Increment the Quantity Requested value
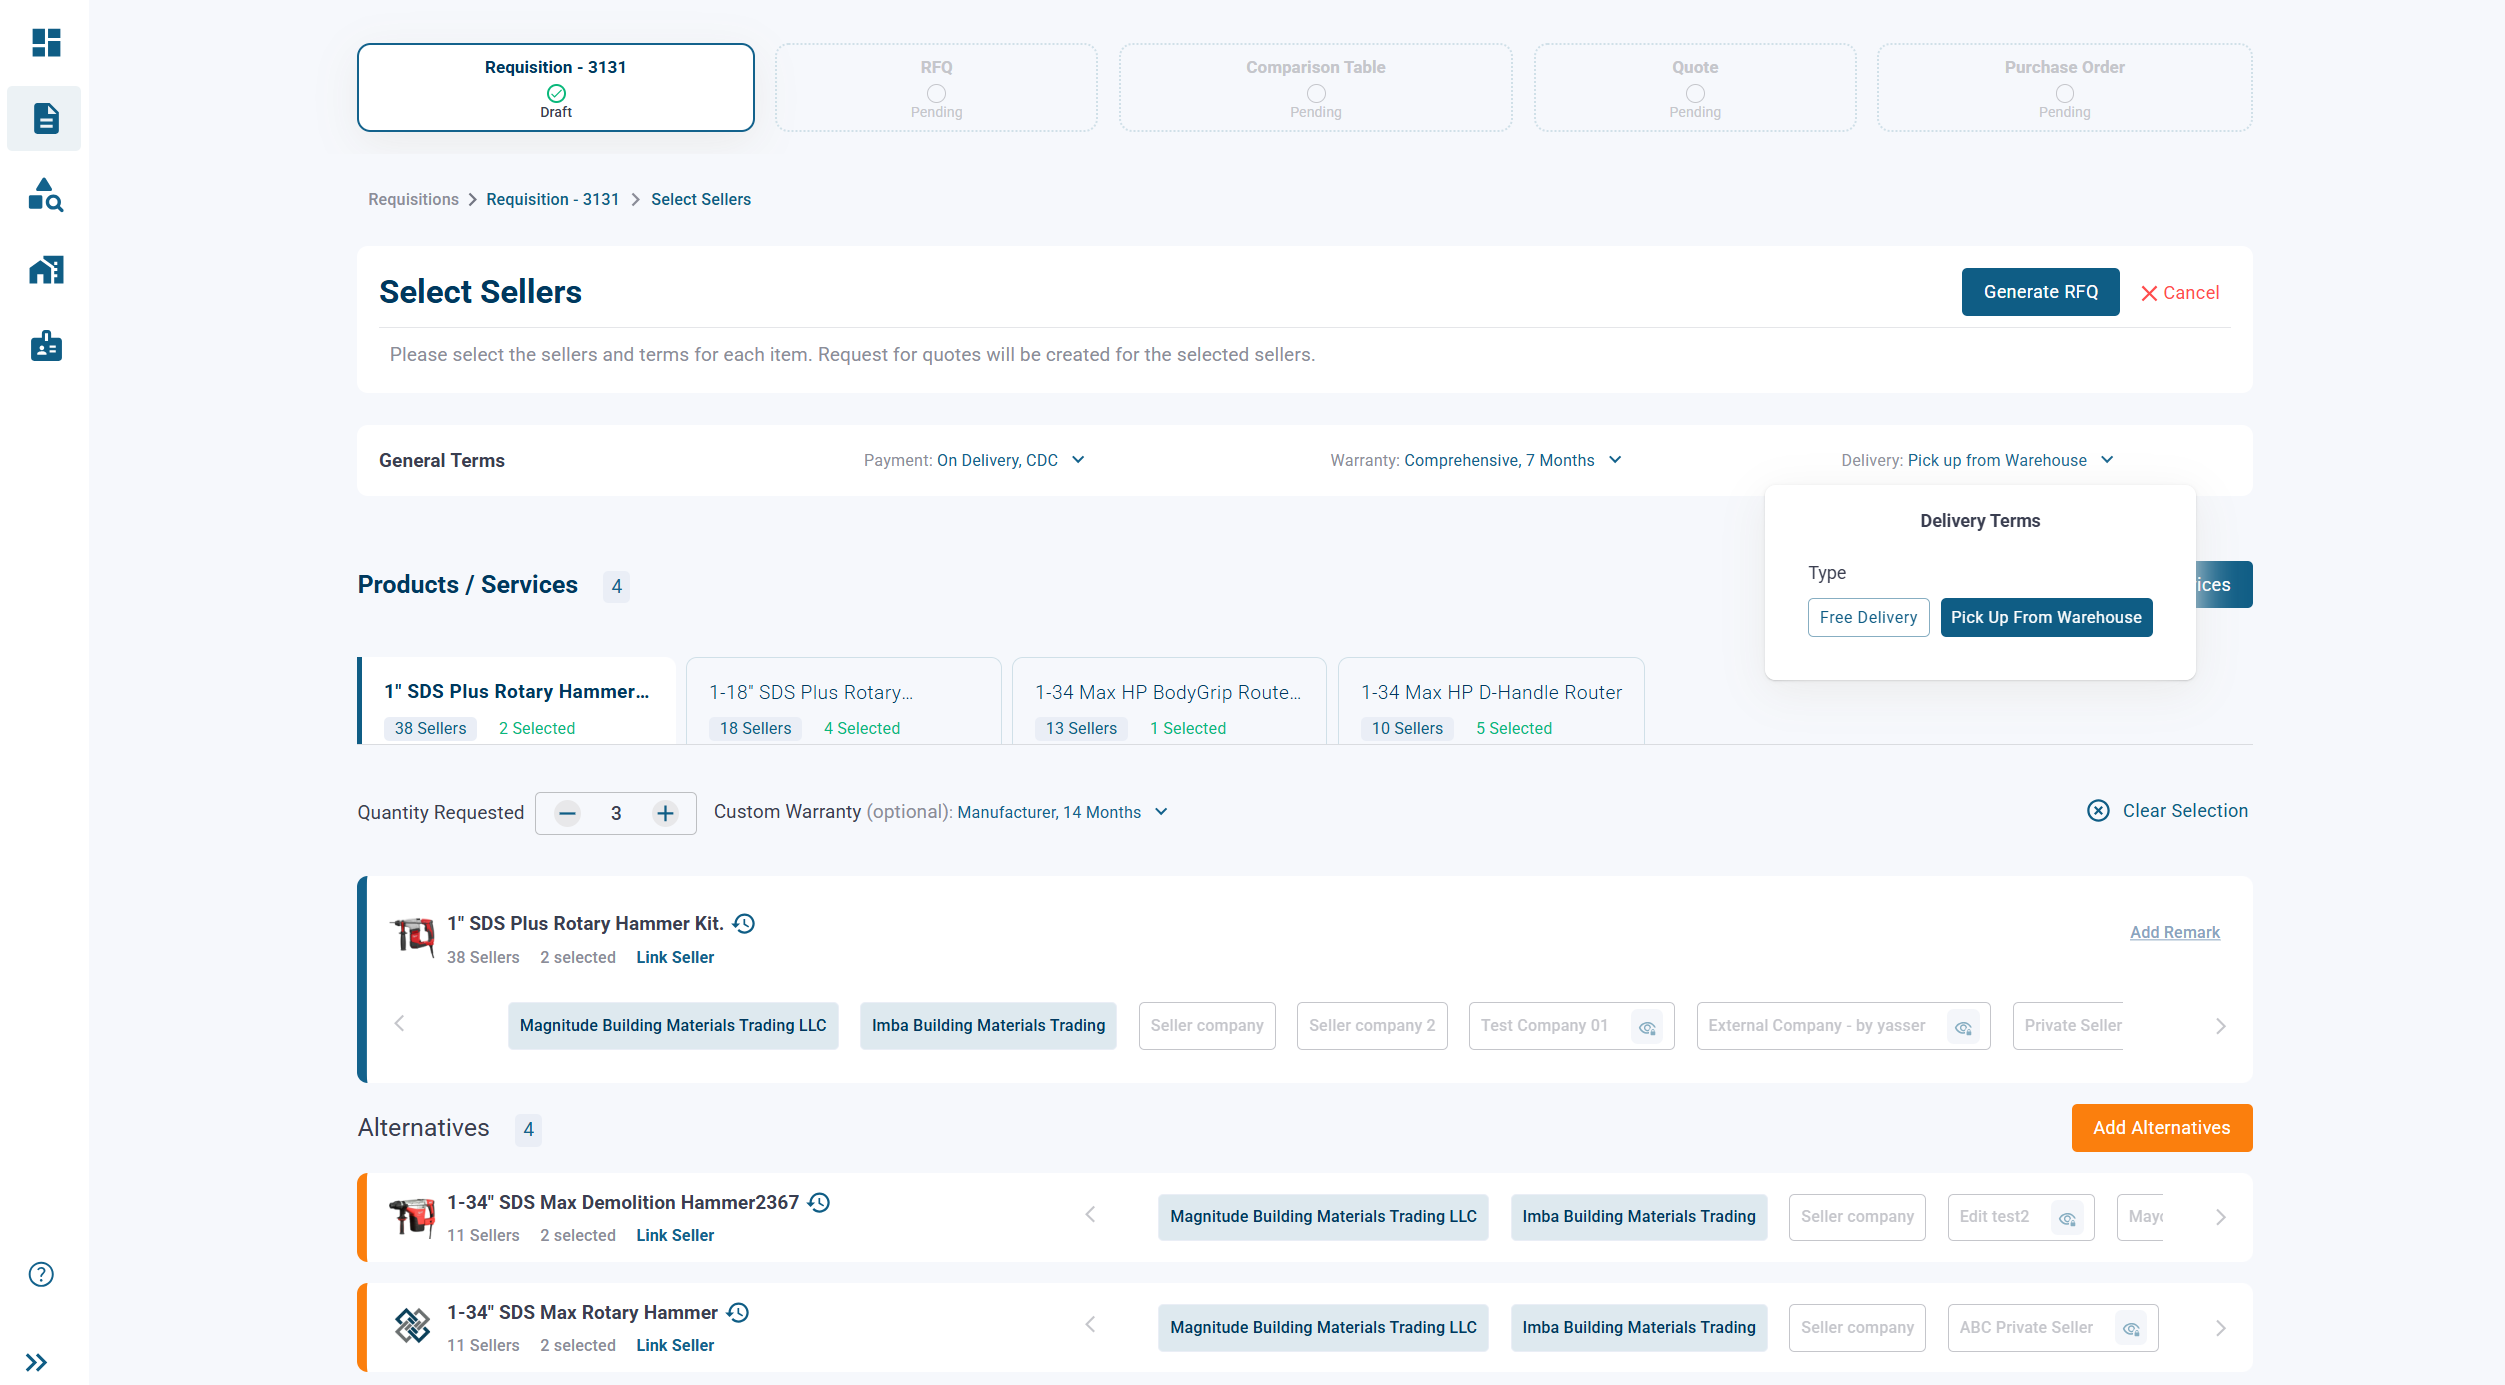The height and width of the screenshot is (1385, 2505). (665, 813)
